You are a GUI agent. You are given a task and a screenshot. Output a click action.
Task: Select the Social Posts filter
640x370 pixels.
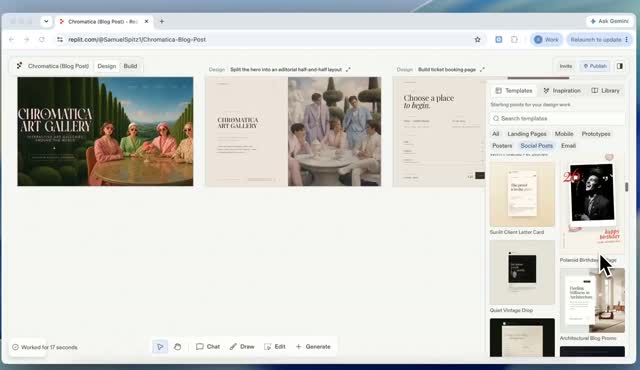536,146
